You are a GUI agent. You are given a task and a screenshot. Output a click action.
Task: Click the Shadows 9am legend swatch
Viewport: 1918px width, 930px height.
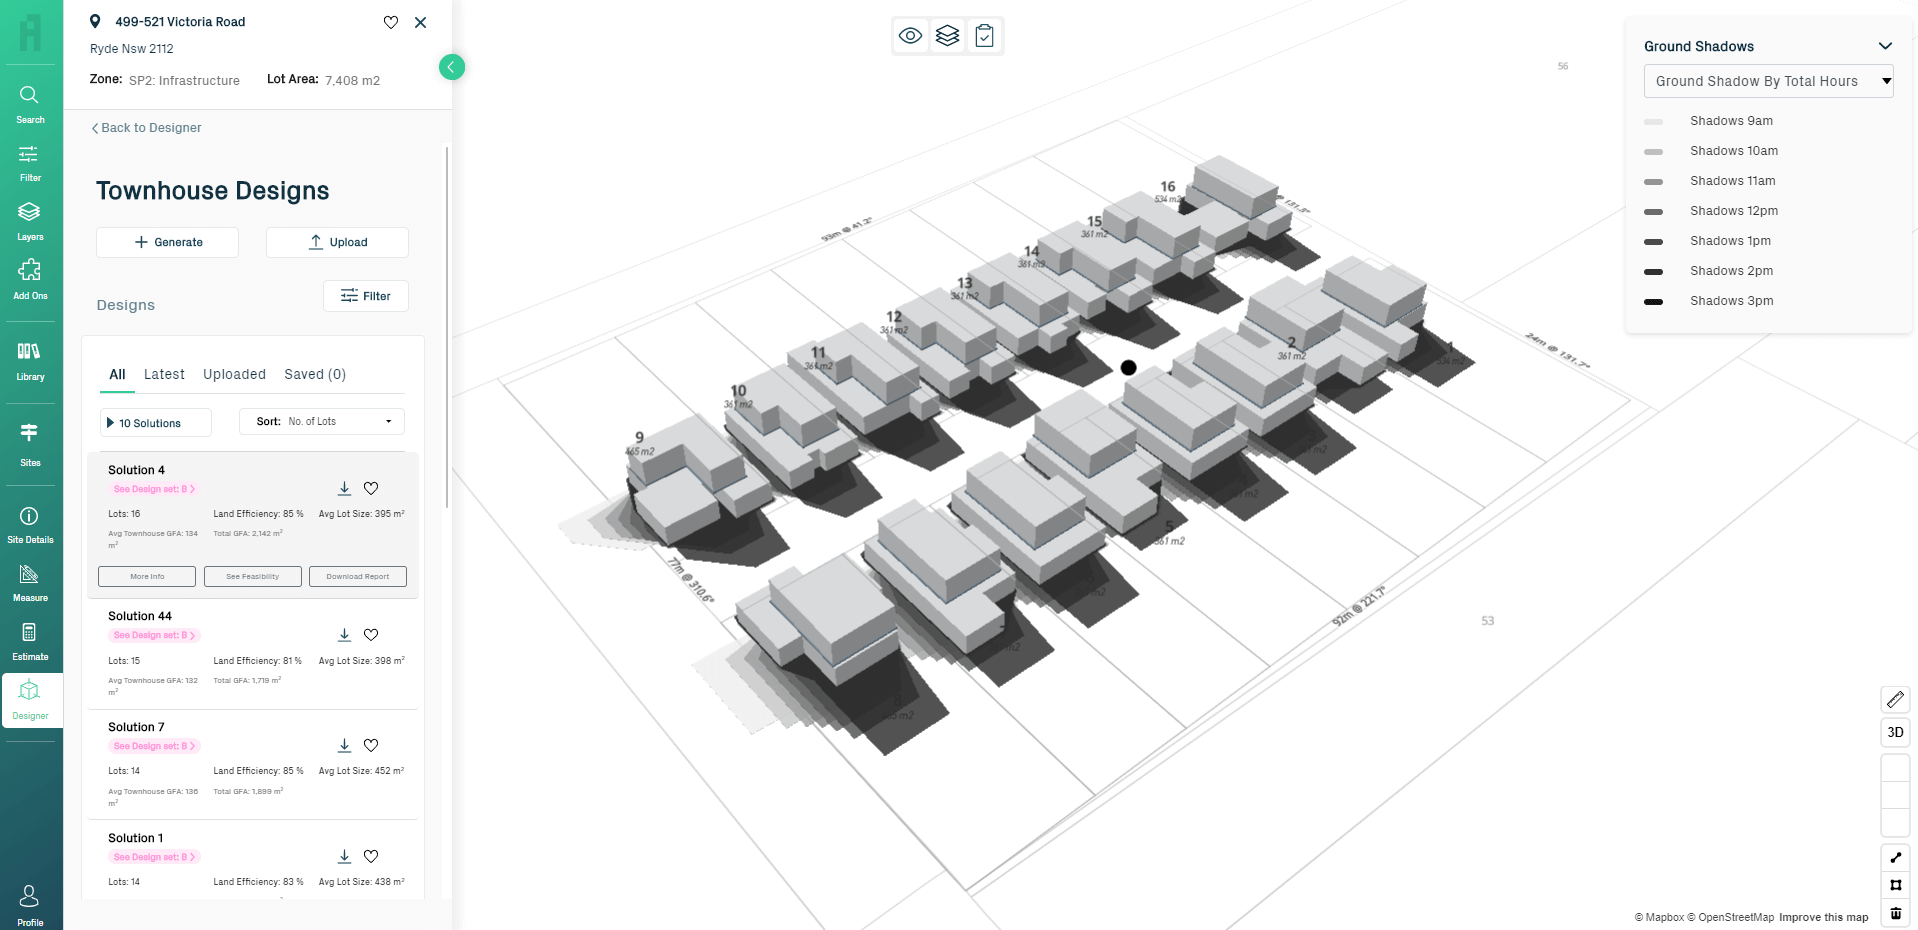pos(1653,122)
